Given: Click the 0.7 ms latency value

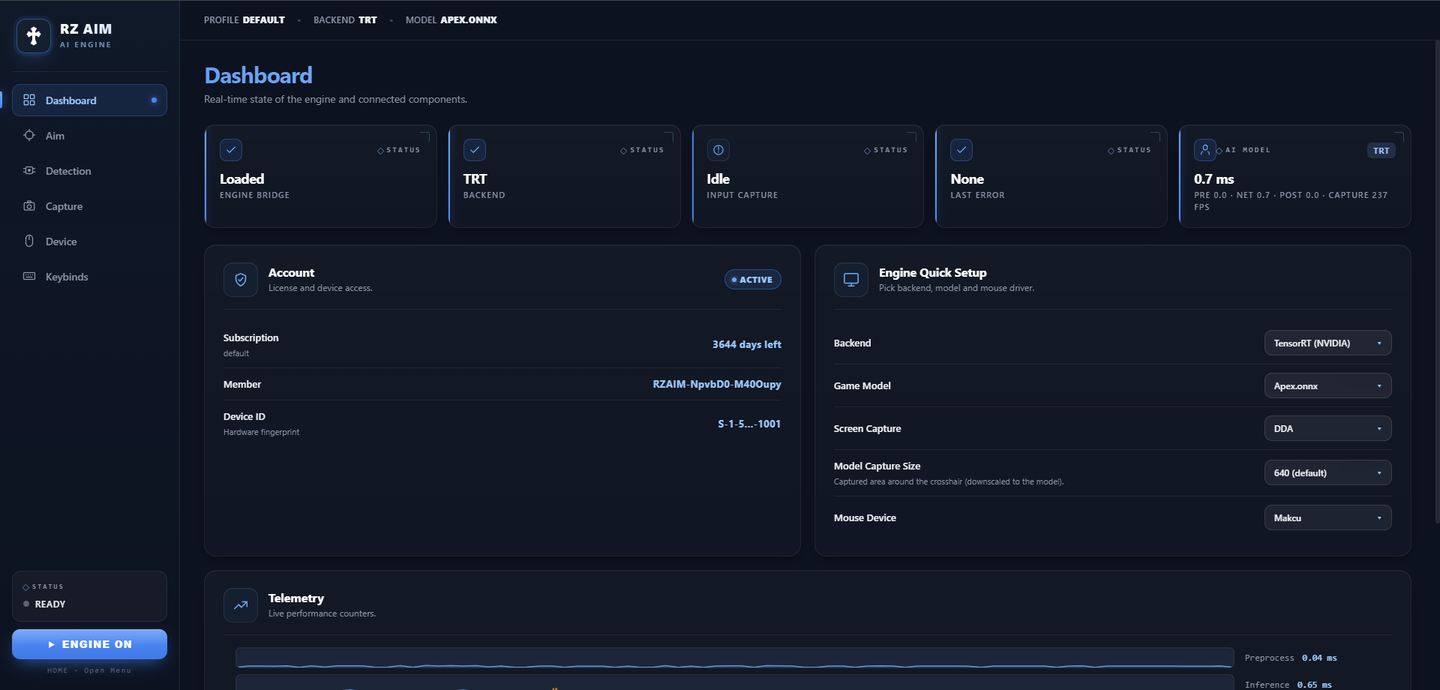Looking at the screenshot, I should [1214, 179].
